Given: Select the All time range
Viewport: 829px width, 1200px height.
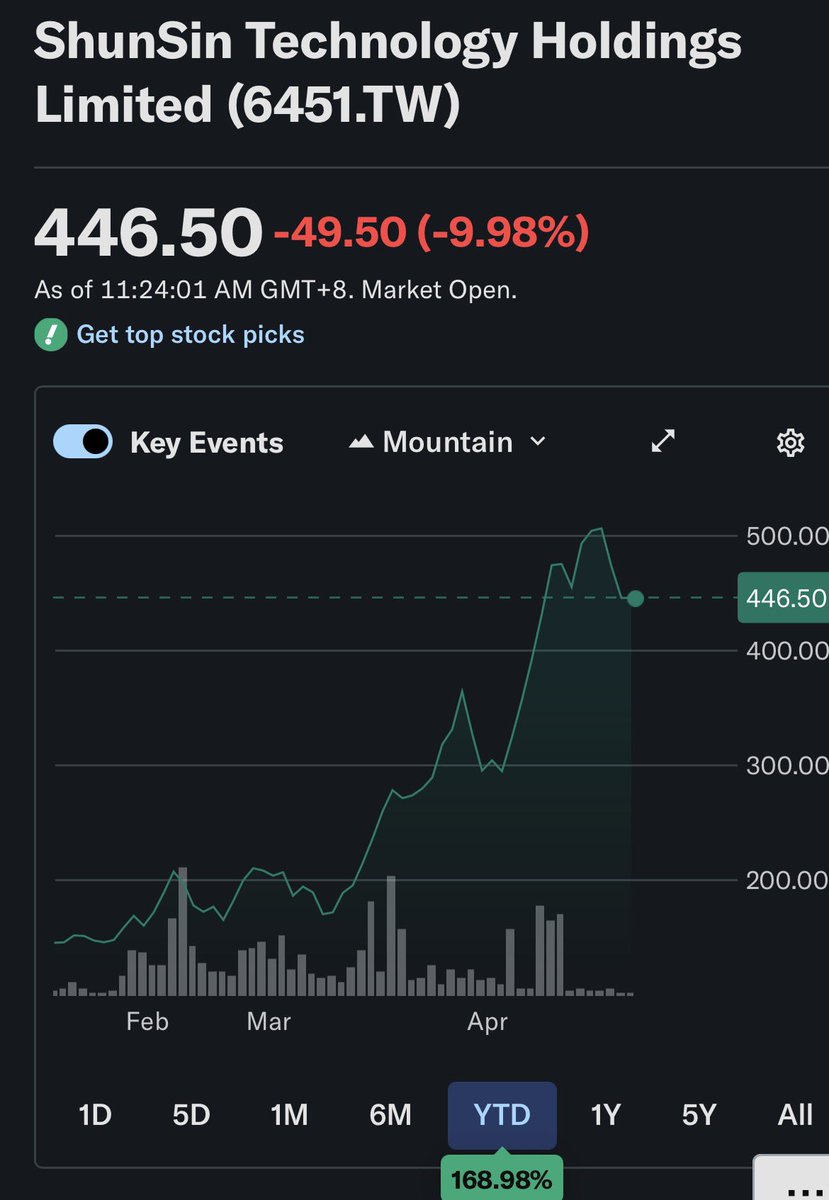Looking at the screenshot, I should pyautogui.click(x=795, y=1115).
